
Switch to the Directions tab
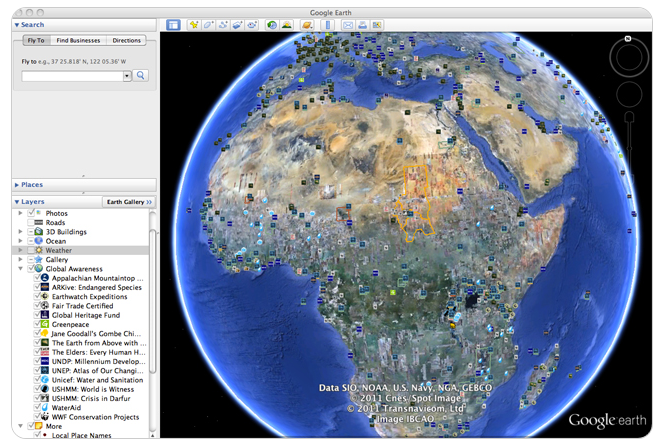click(126, 40)
